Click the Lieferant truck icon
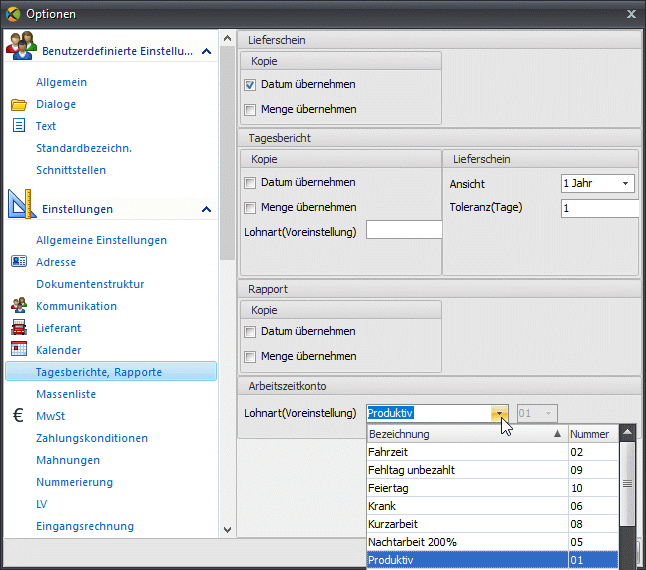The image size is (646, 570). pos(19,327)
